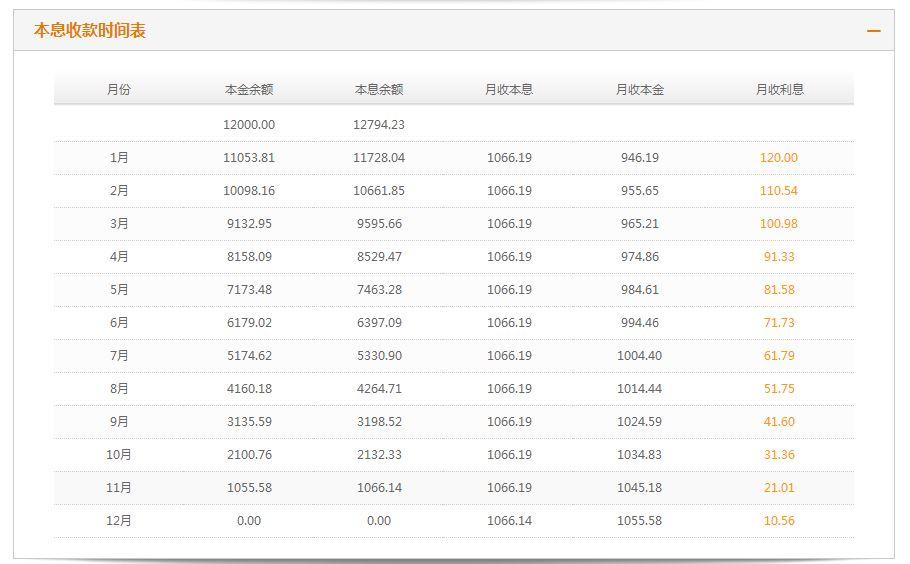Select the initial total value 12794.23

[379, 125]
